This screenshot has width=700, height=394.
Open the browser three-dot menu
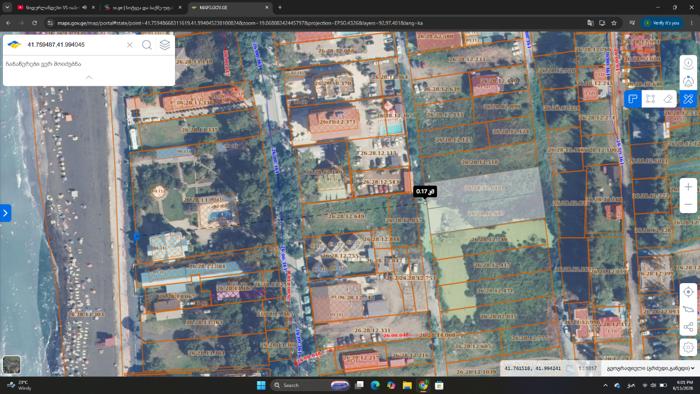coord(692,23)
